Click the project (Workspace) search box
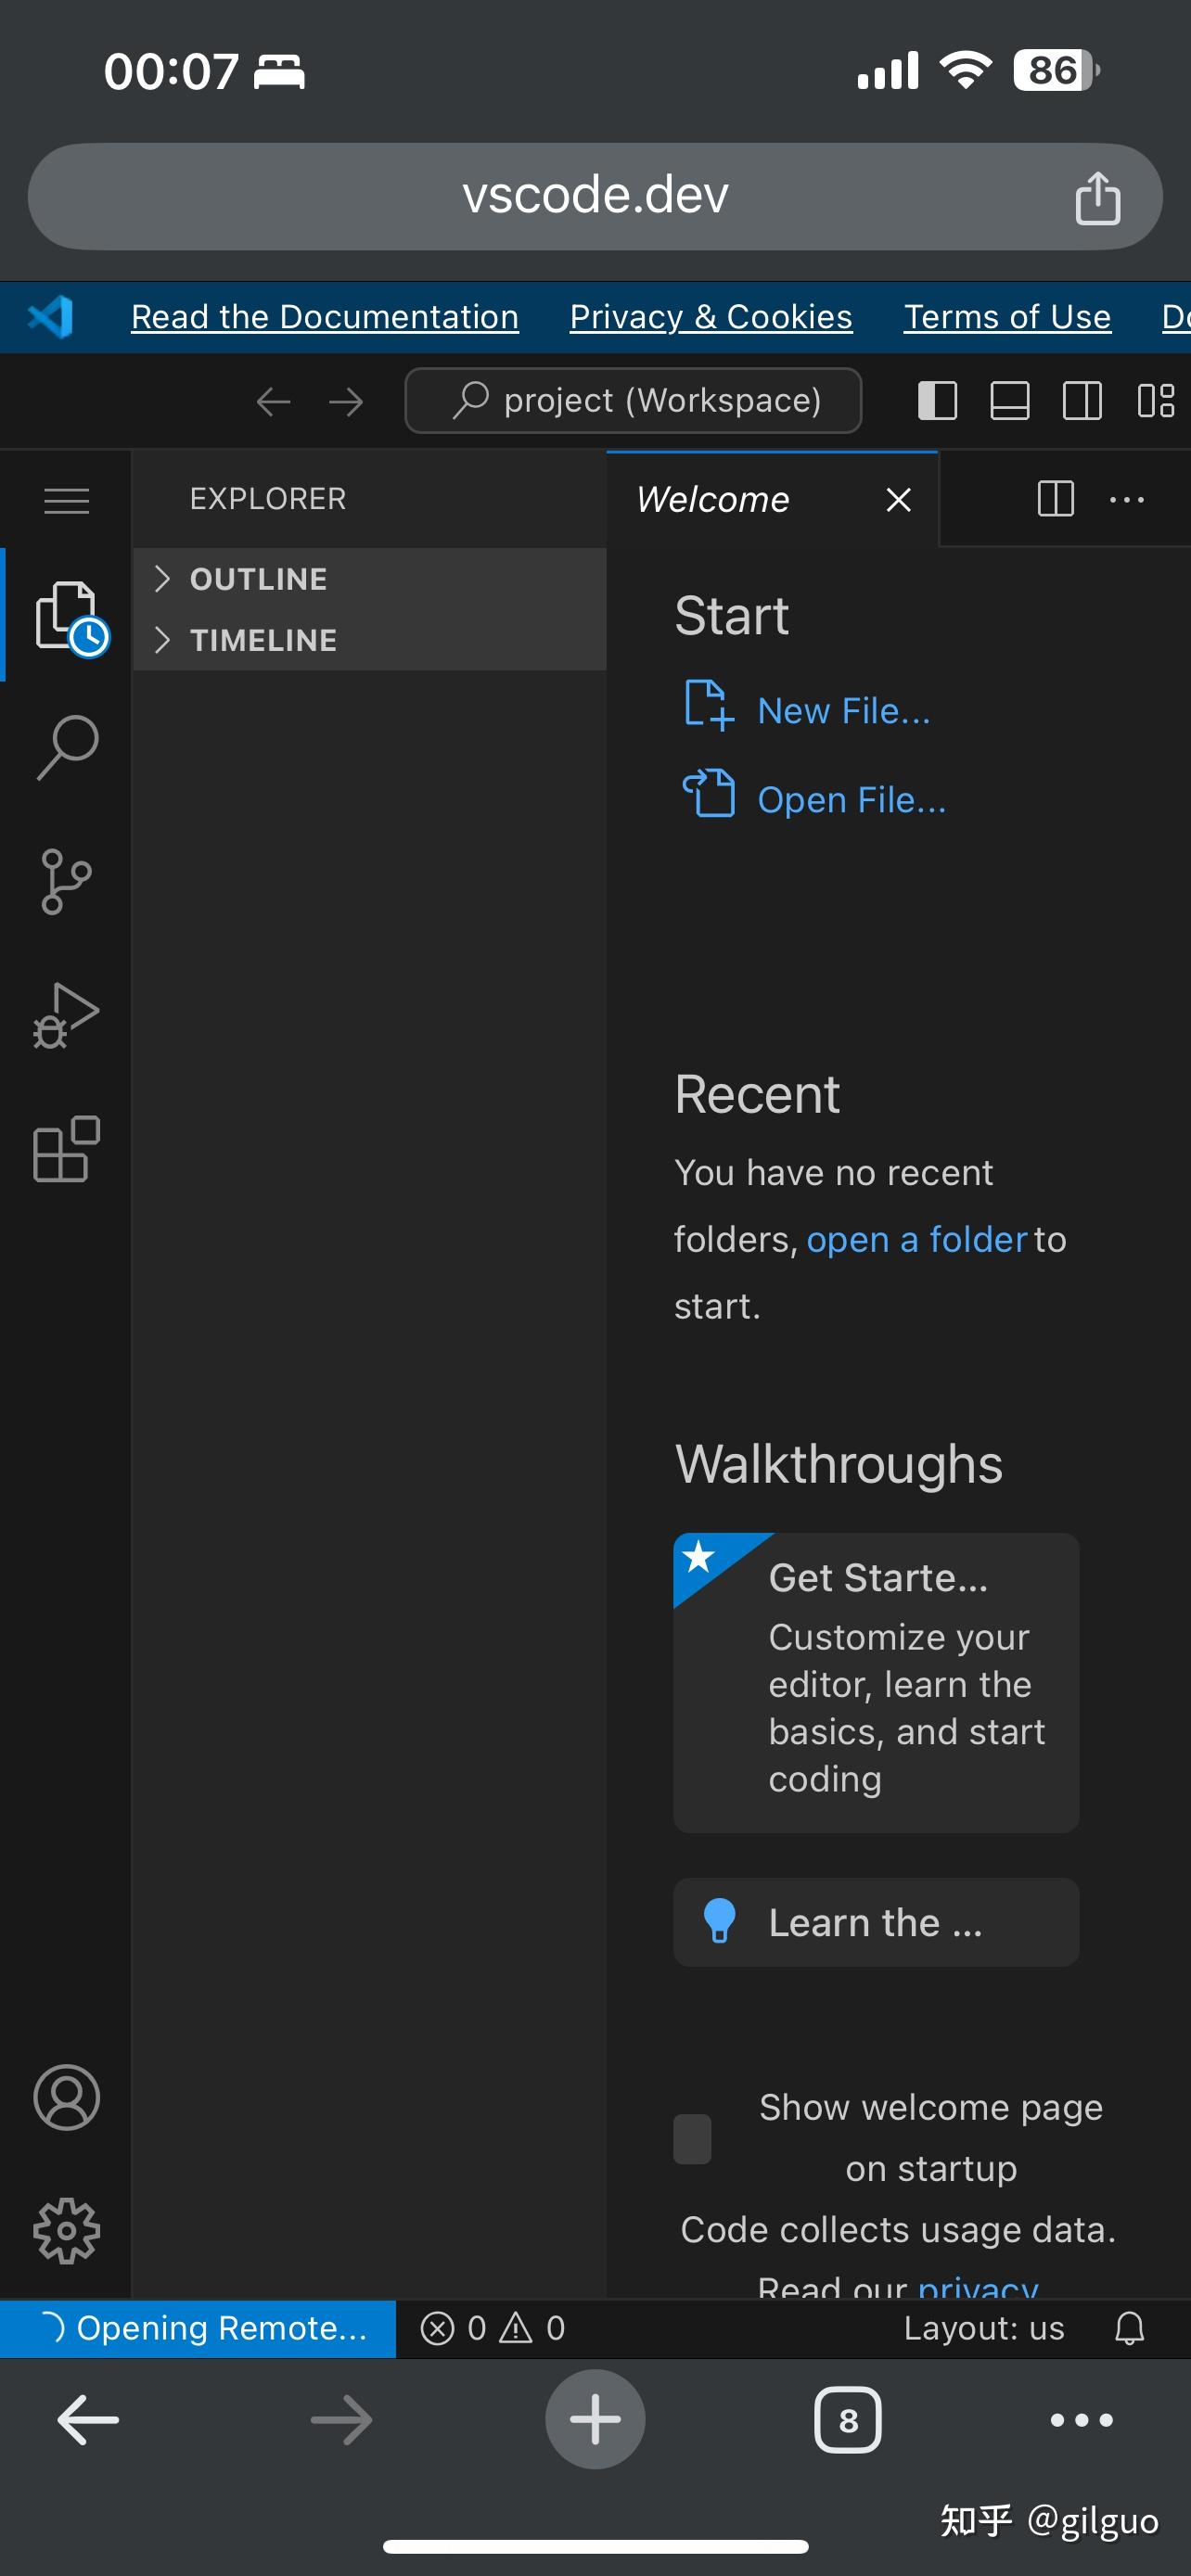The height and width of the screenshot is (2576, 1191). pos(633,401)
